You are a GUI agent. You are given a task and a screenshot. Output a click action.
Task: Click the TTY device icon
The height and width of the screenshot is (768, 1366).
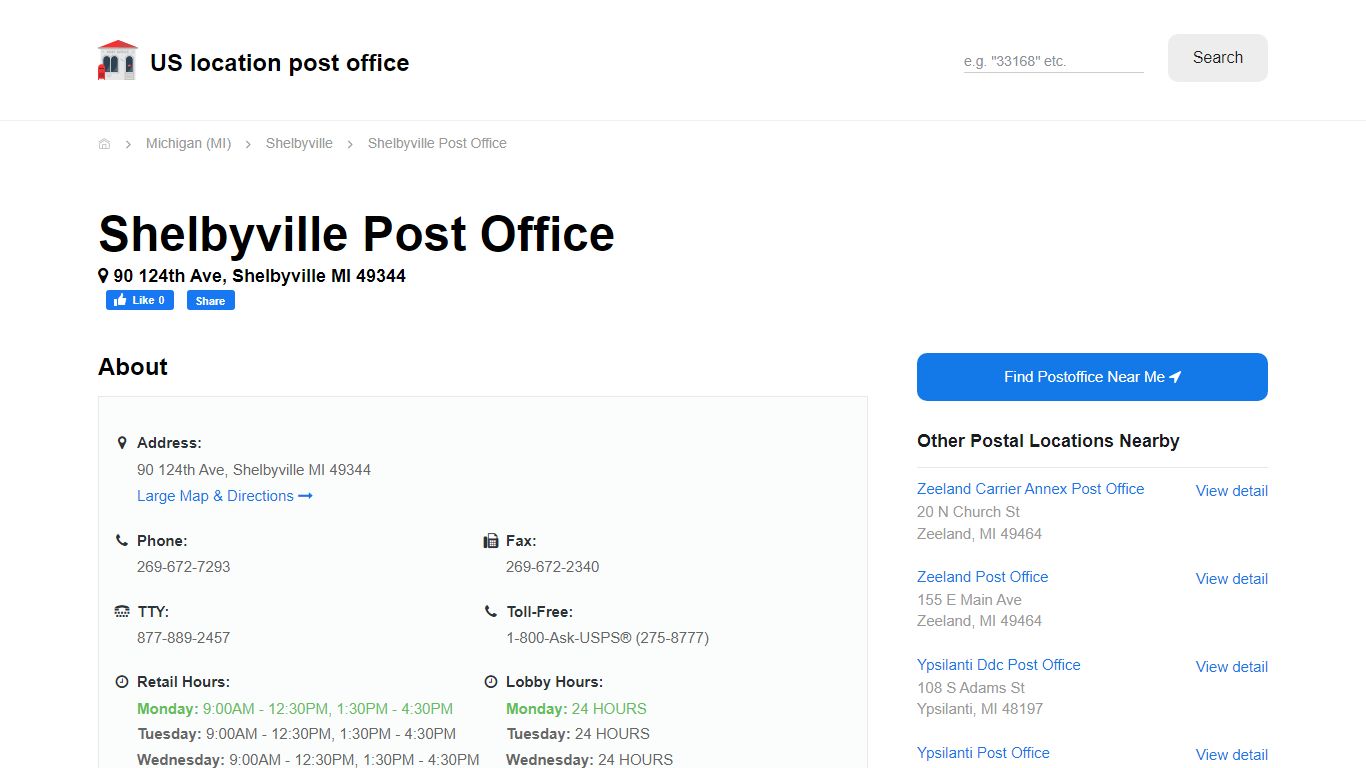[x=122, y=611]
